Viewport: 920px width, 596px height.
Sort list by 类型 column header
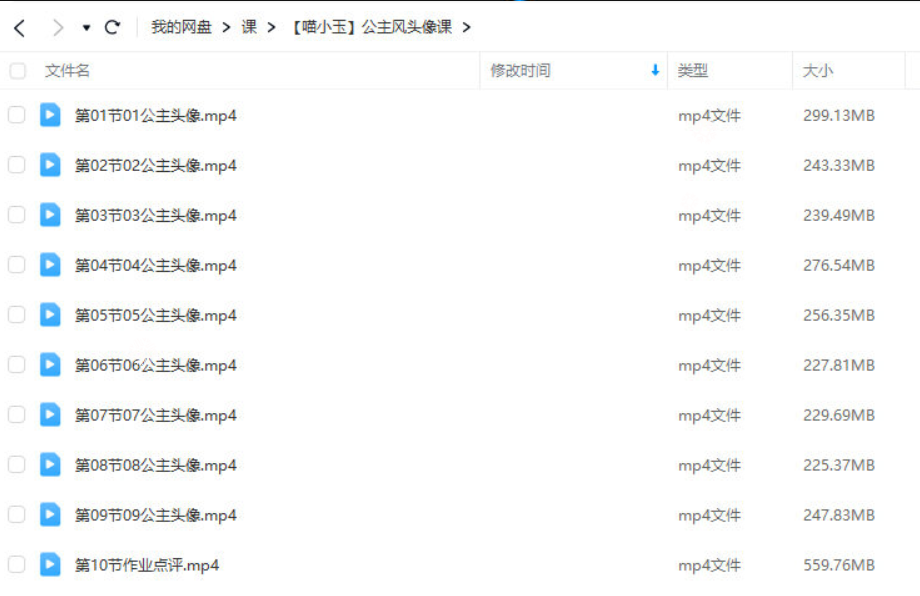(692, 71)
